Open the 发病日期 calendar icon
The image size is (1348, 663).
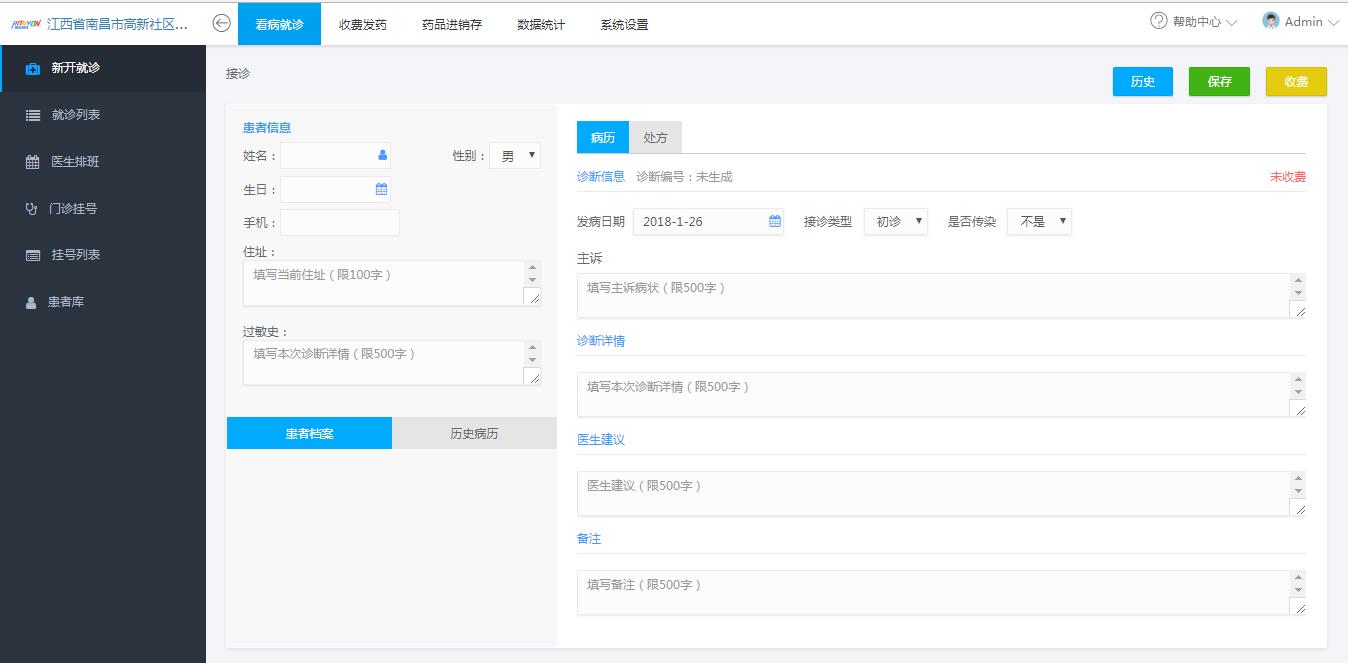(x=775, y=221)
